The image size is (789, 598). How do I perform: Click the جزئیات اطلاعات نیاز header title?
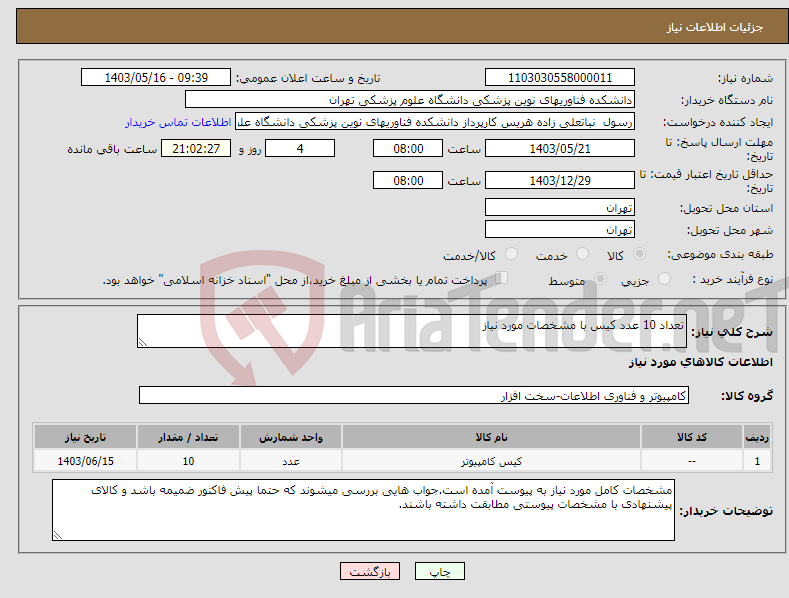(715, 27)
